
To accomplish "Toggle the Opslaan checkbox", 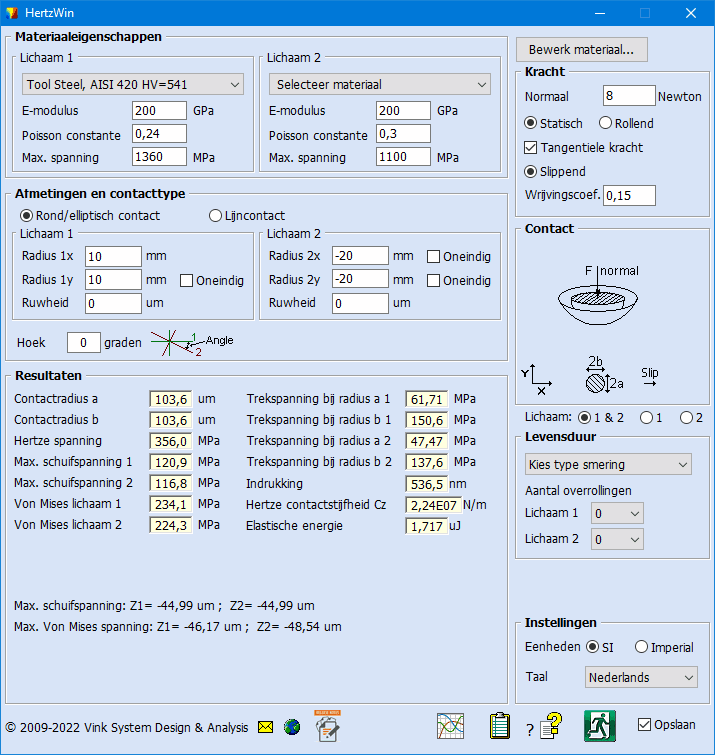I will [644, 724].
